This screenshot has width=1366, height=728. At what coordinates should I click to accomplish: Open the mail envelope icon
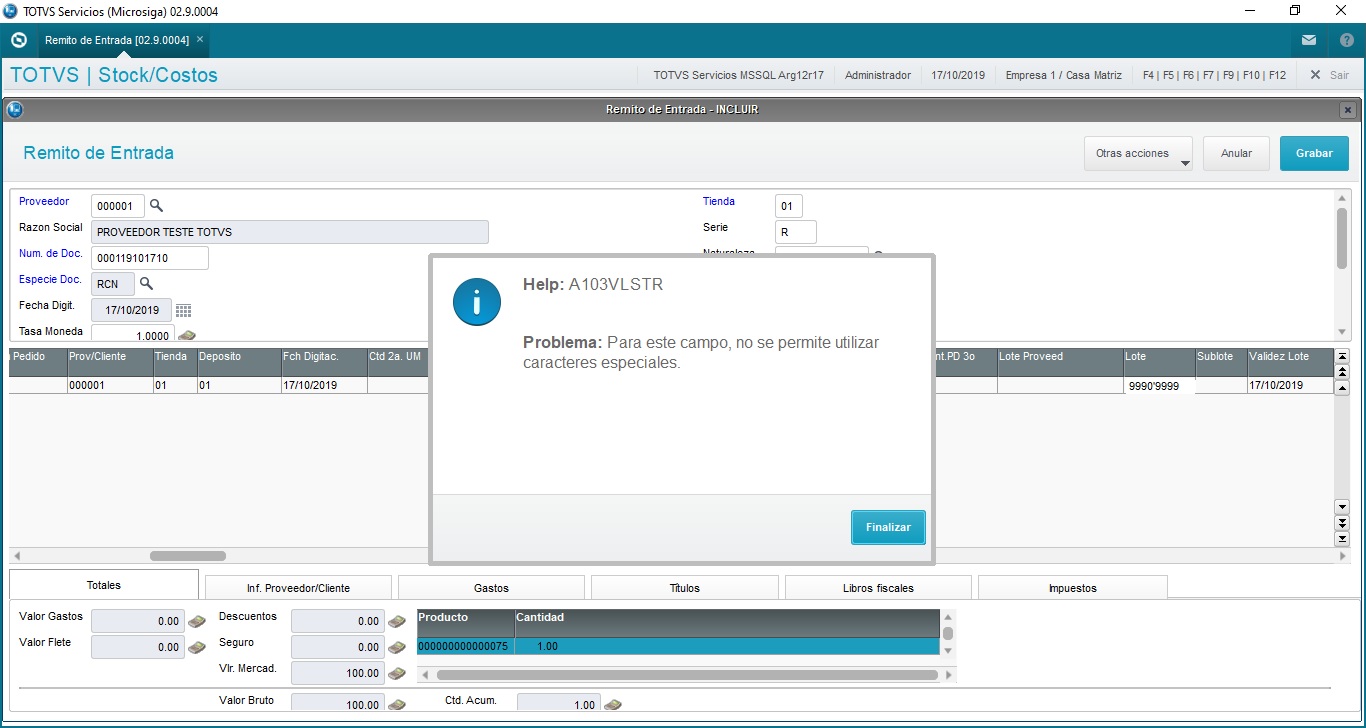1309,40
